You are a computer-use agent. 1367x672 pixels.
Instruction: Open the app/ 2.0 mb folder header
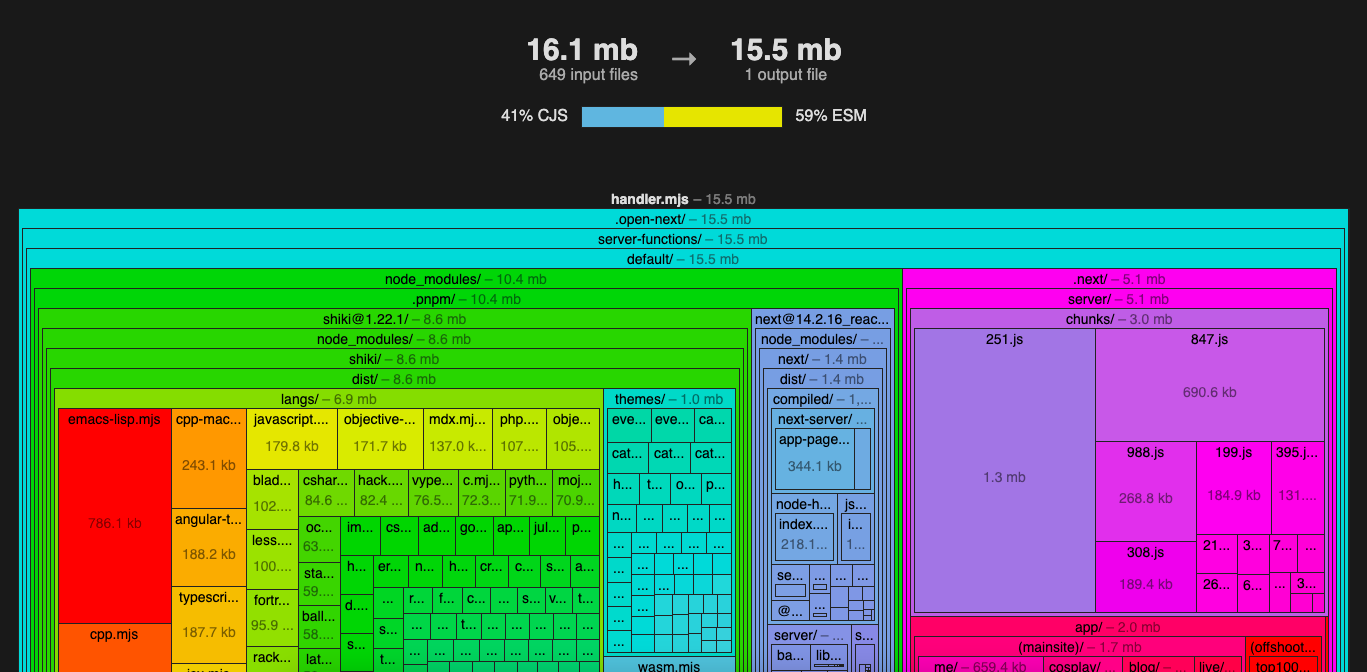(1119, 627)
